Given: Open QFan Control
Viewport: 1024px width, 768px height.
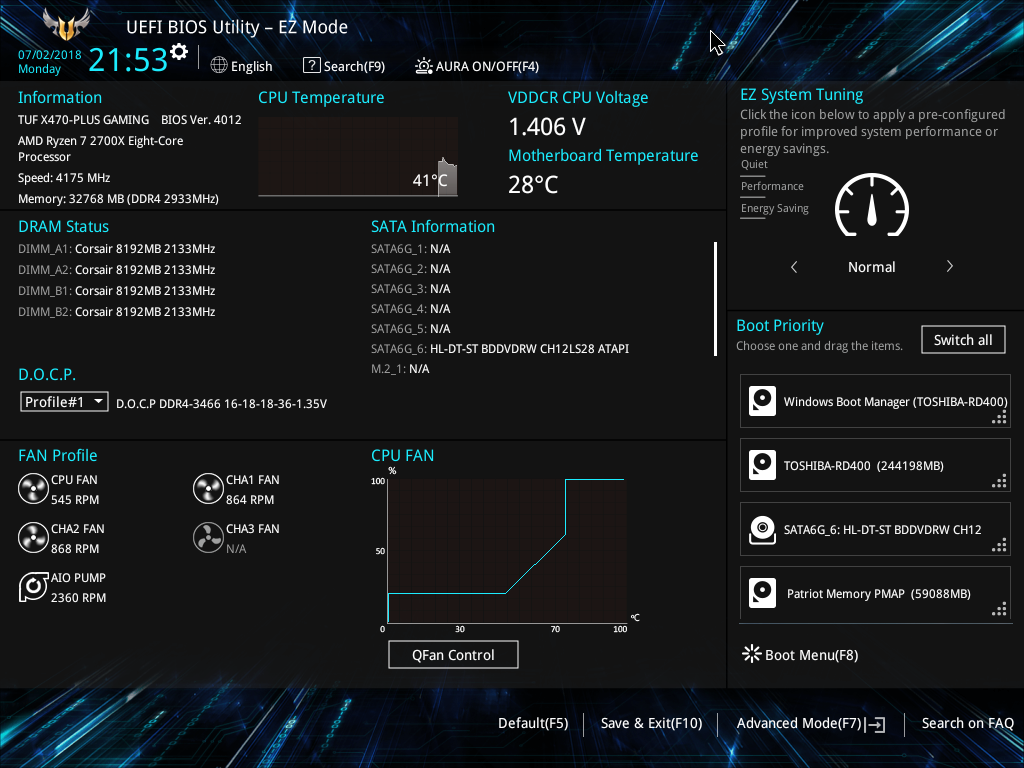Looking at the screenshot, I should (x=453, y=654).
